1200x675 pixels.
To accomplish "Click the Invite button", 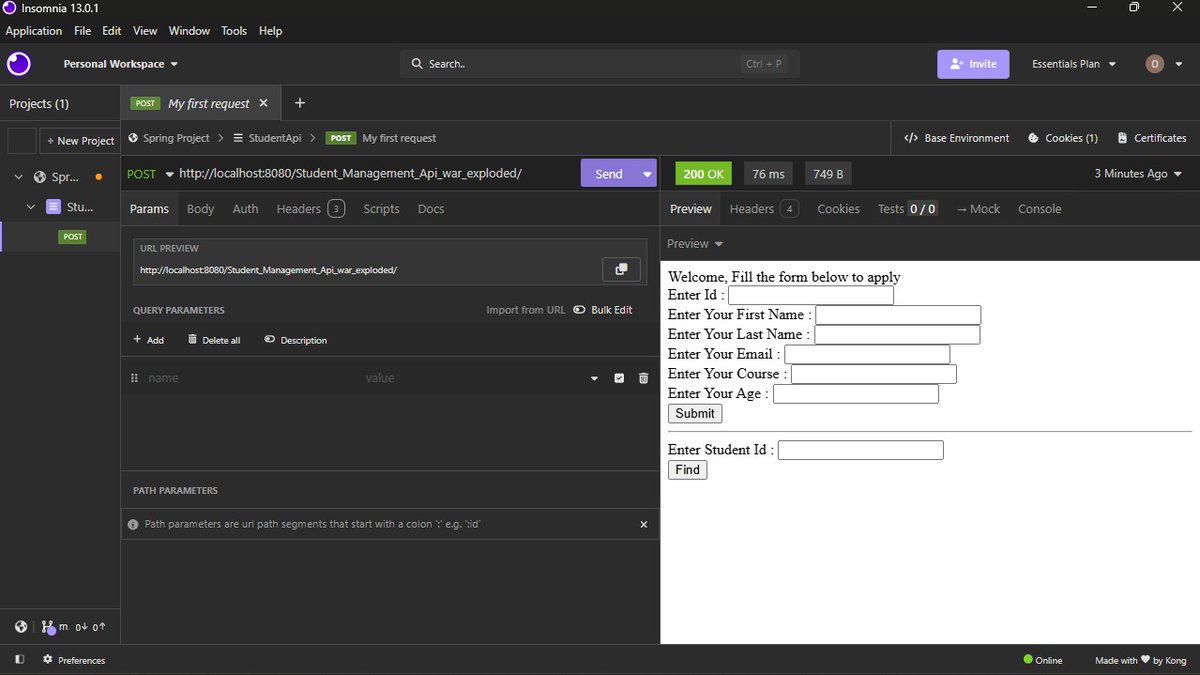I will (973, 64).
